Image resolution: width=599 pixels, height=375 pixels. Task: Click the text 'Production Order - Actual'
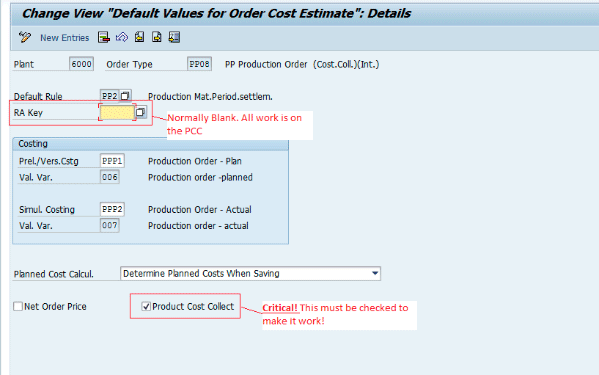[x=200, y=210]
